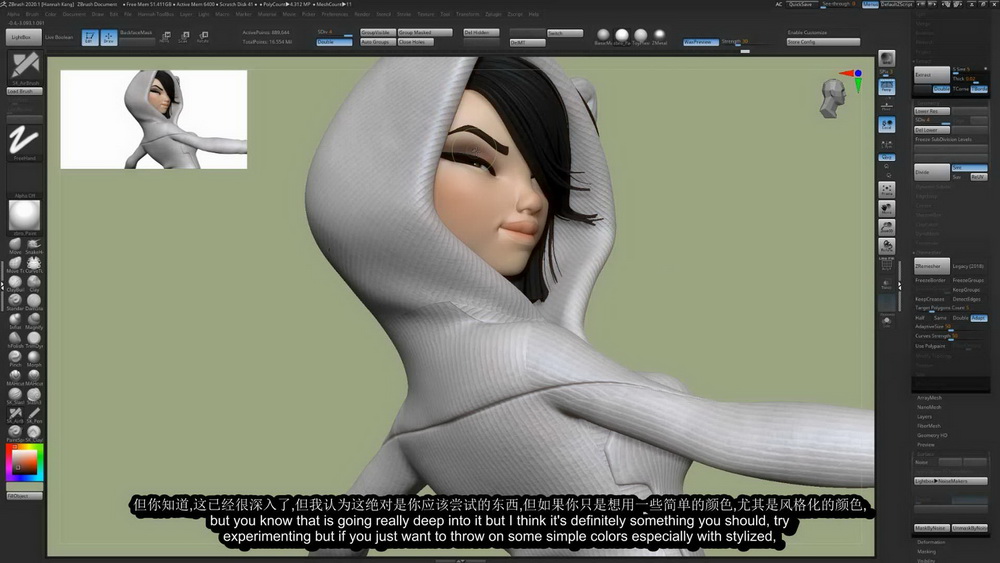Open the Preferences menu
Image resolution: width=1000 pixels, height=563 pixels.
pos(335,14)
